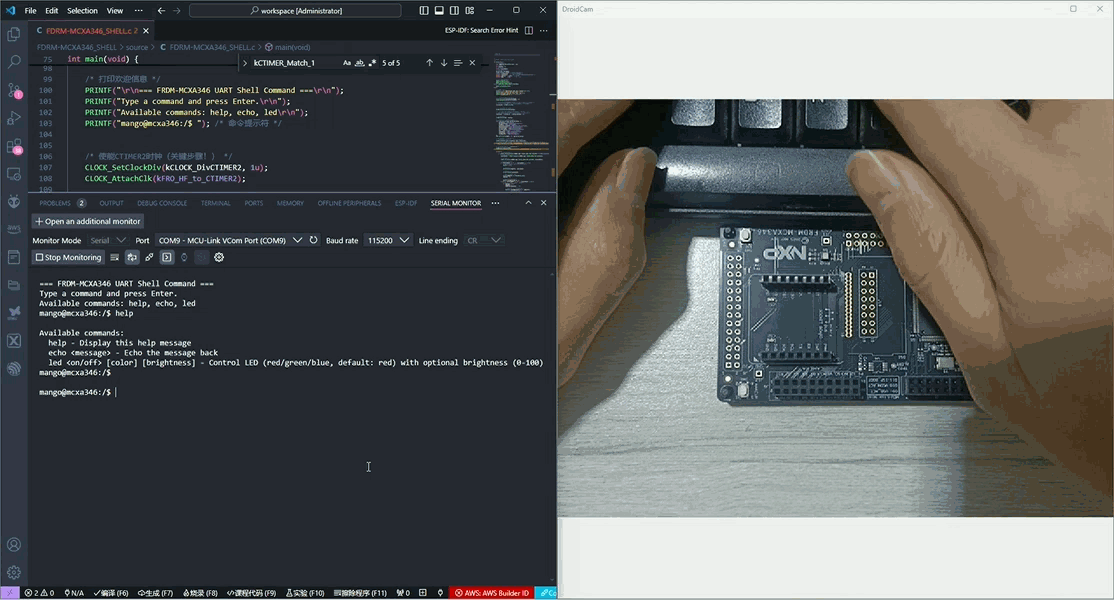The image size is (1114, 600).
Task: Open serial monitor settings gear
Action: 219,257
